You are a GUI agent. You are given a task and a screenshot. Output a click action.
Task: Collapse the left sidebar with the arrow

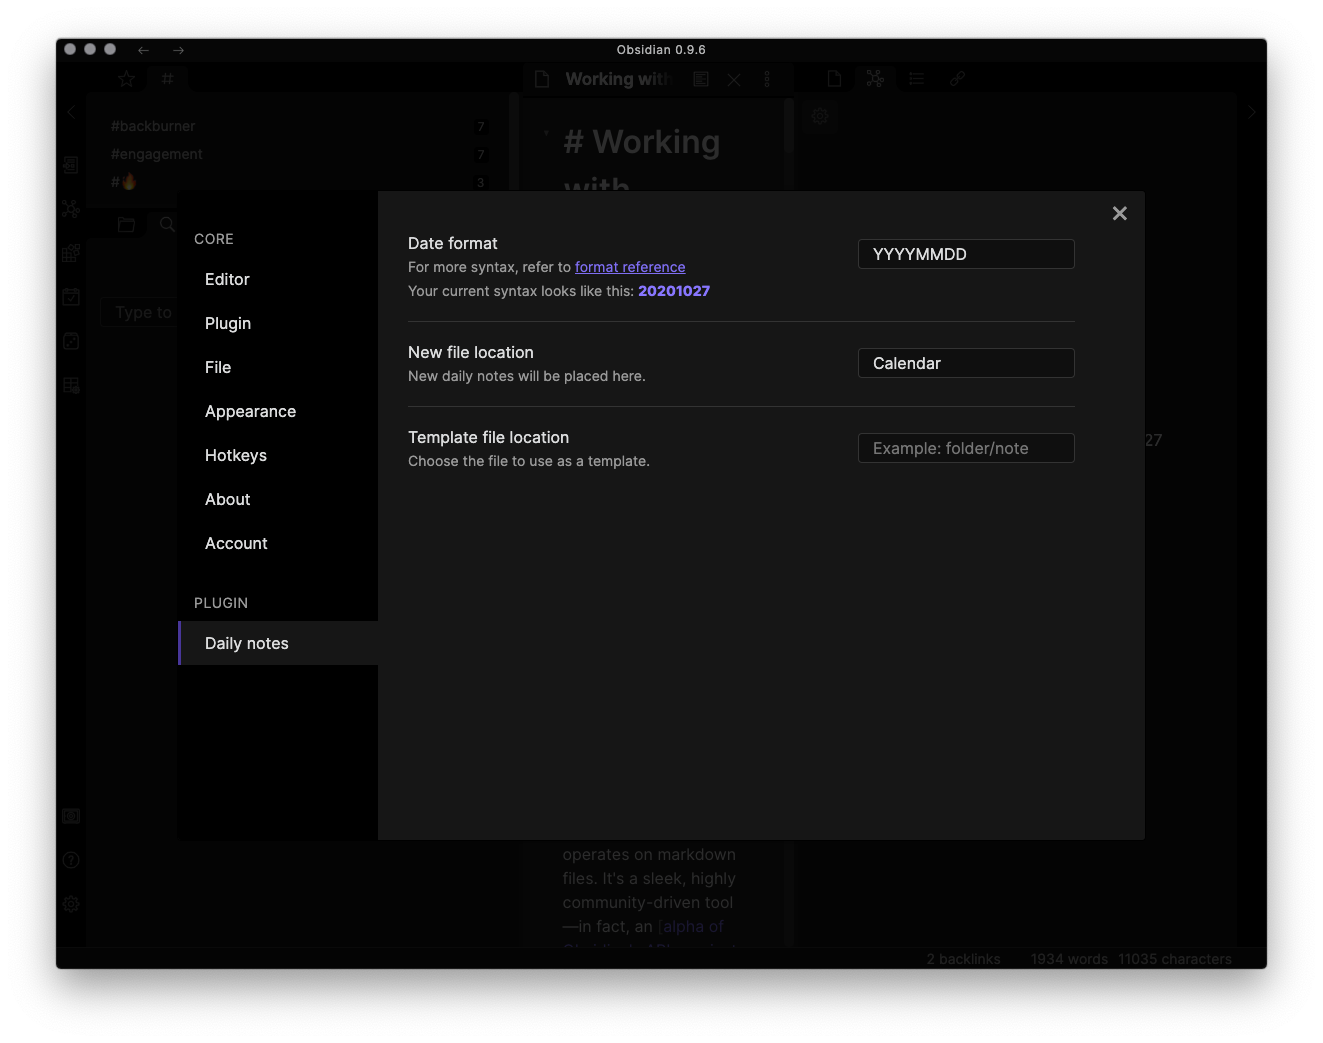coord(71,112)
